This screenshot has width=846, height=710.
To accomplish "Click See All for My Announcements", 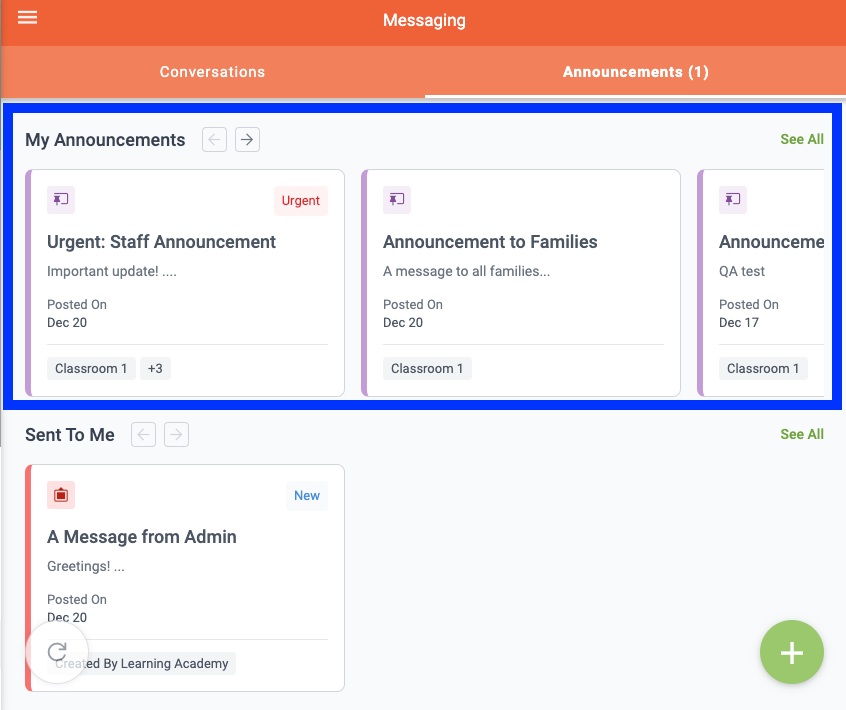I will [801, 140].
